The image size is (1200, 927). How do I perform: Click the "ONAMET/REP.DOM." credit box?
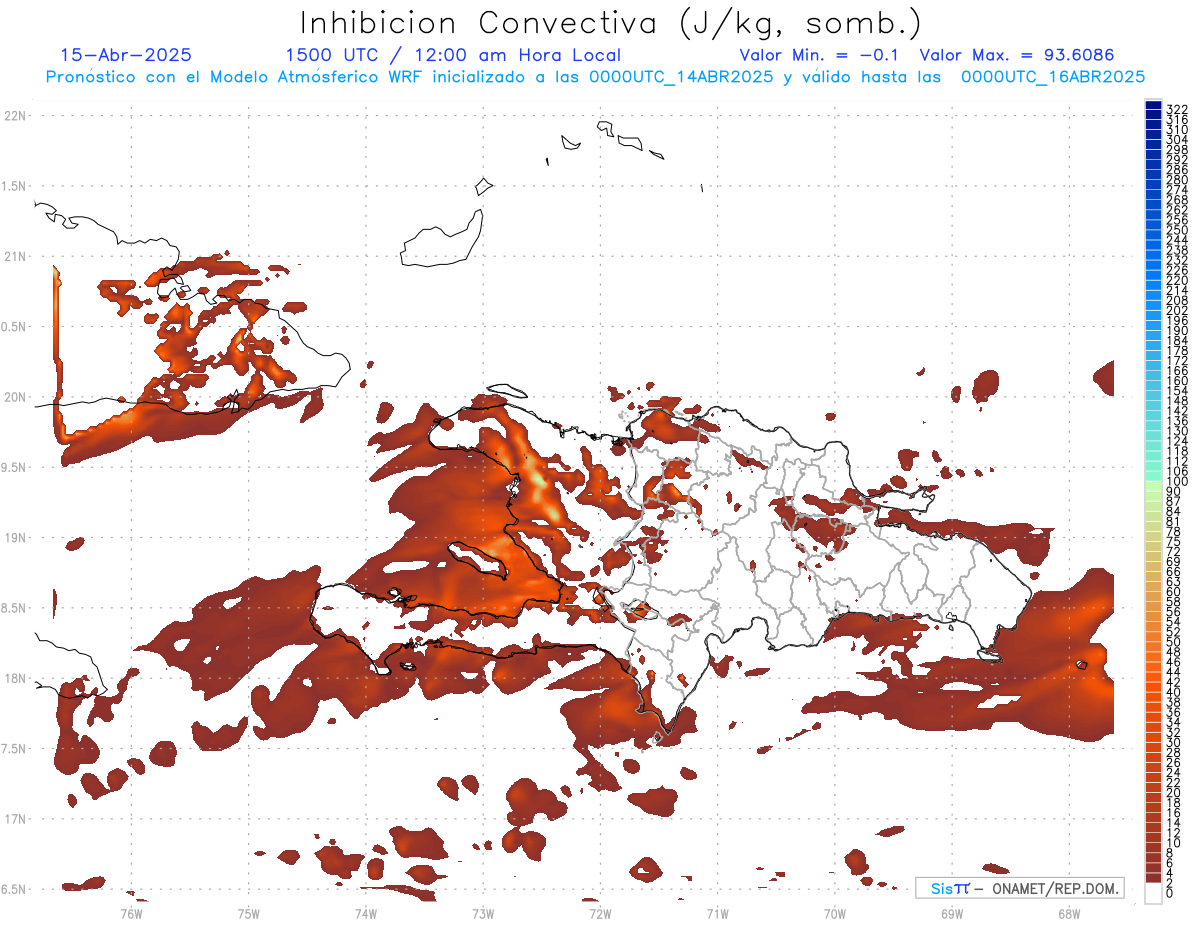tap(1018, 888)
